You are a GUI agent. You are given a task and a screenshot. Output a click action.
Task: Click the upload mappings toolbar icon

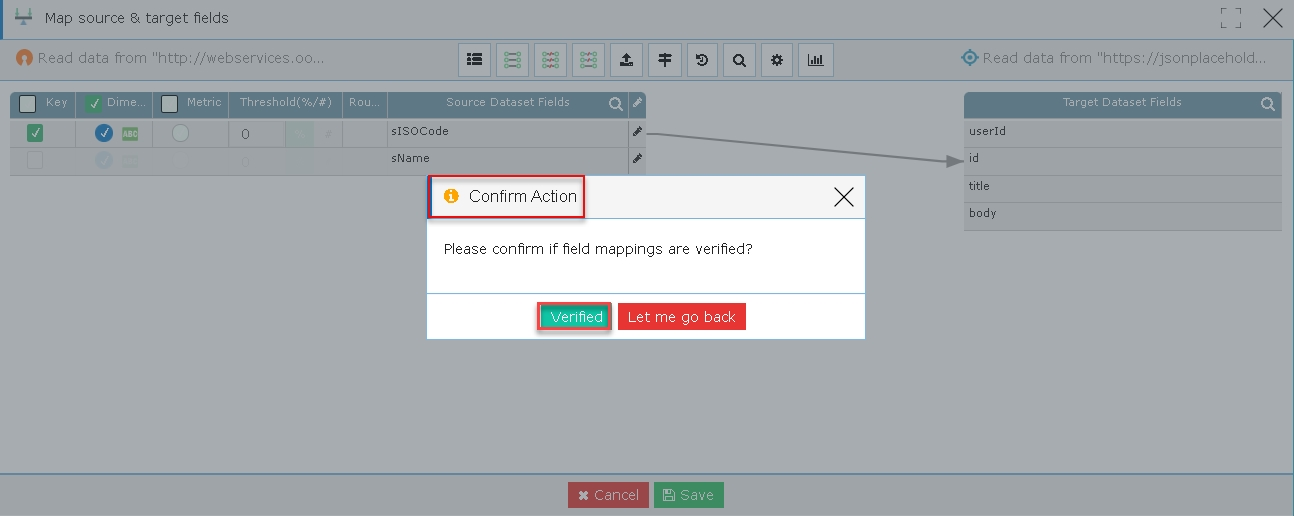coord(626,60)
